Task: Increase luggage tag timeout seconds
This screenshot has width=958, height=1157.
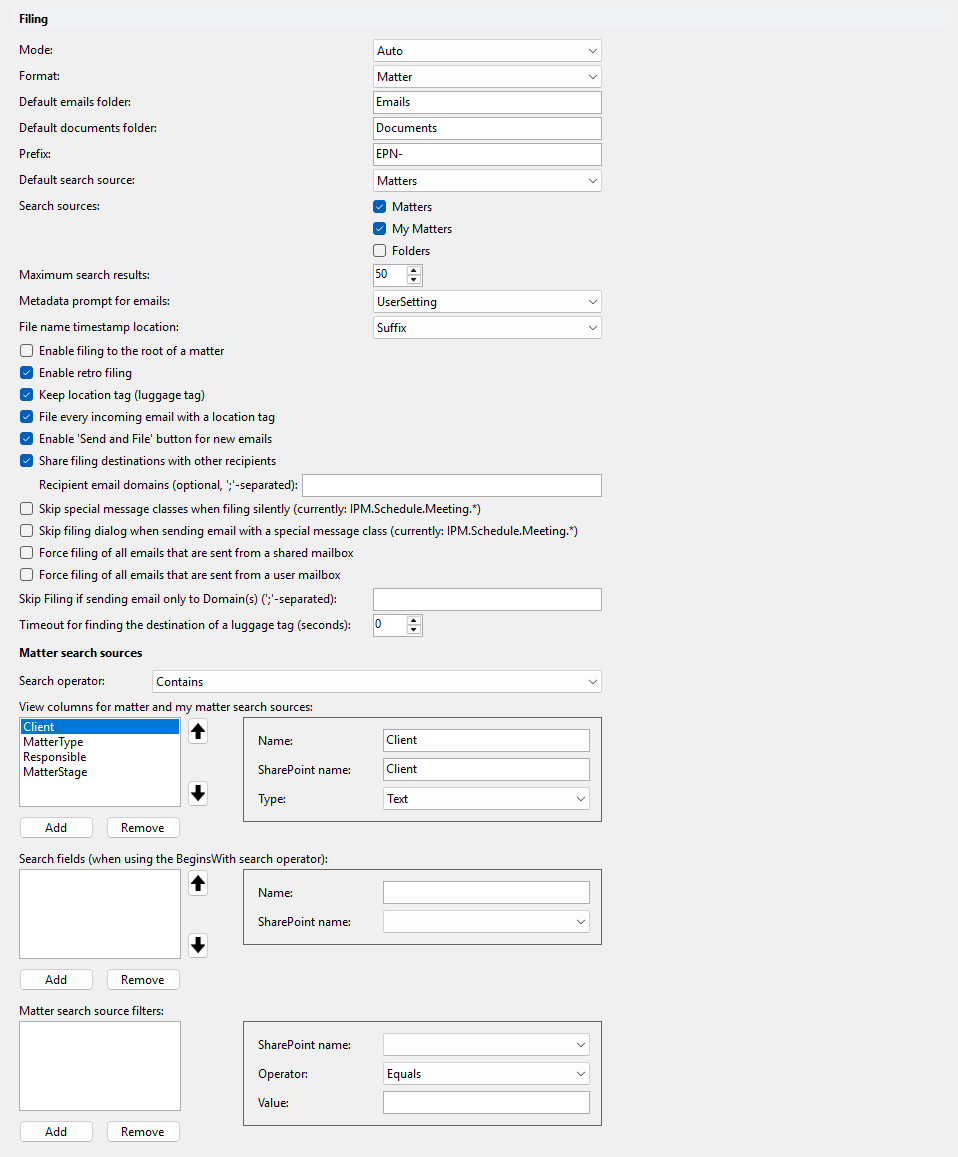Action: tap(414, 621)
